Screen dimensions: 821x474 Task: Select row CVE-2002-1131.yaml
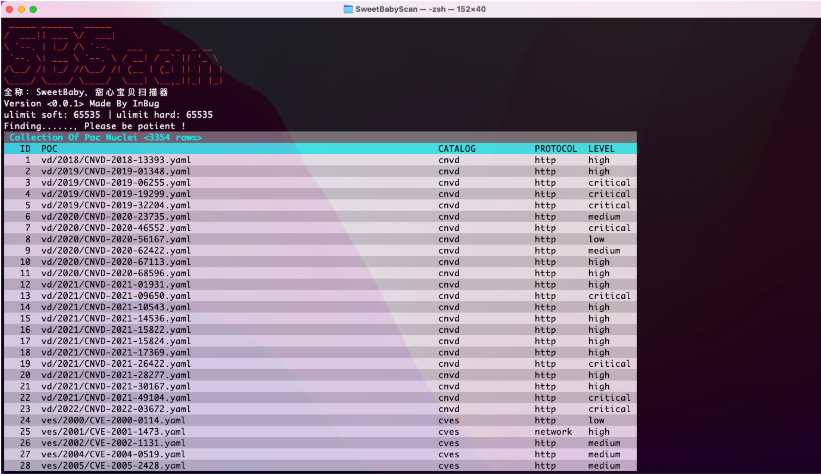point(320,443)
